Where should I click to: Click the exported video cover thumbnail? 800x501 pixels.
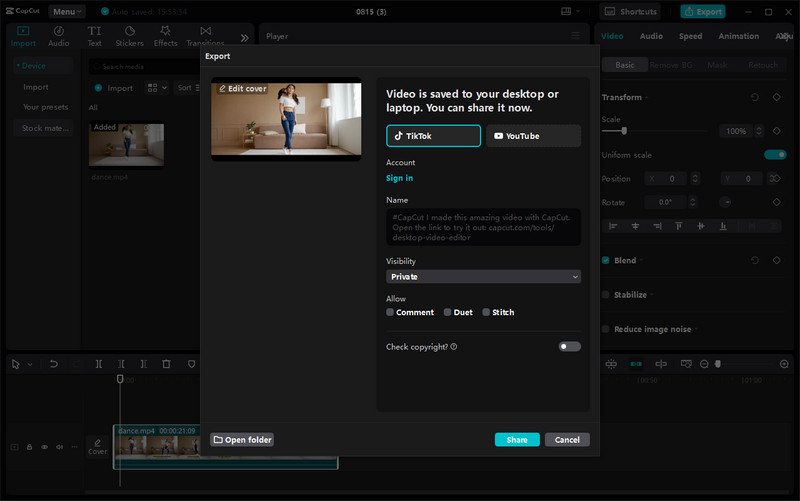(286, 119)
